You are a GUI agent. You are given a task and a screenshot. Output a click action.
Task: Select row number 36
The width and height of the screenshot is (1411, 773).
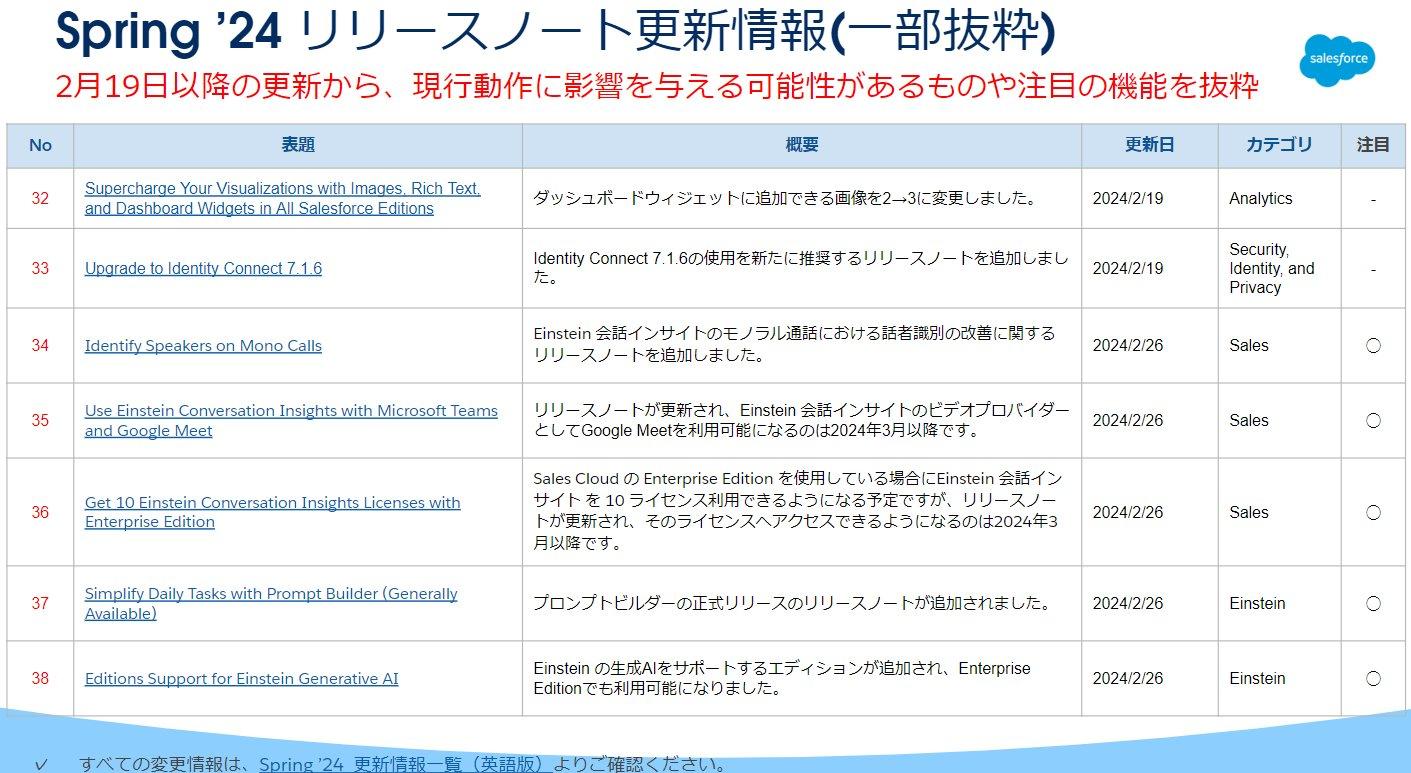tap(40, 512)
